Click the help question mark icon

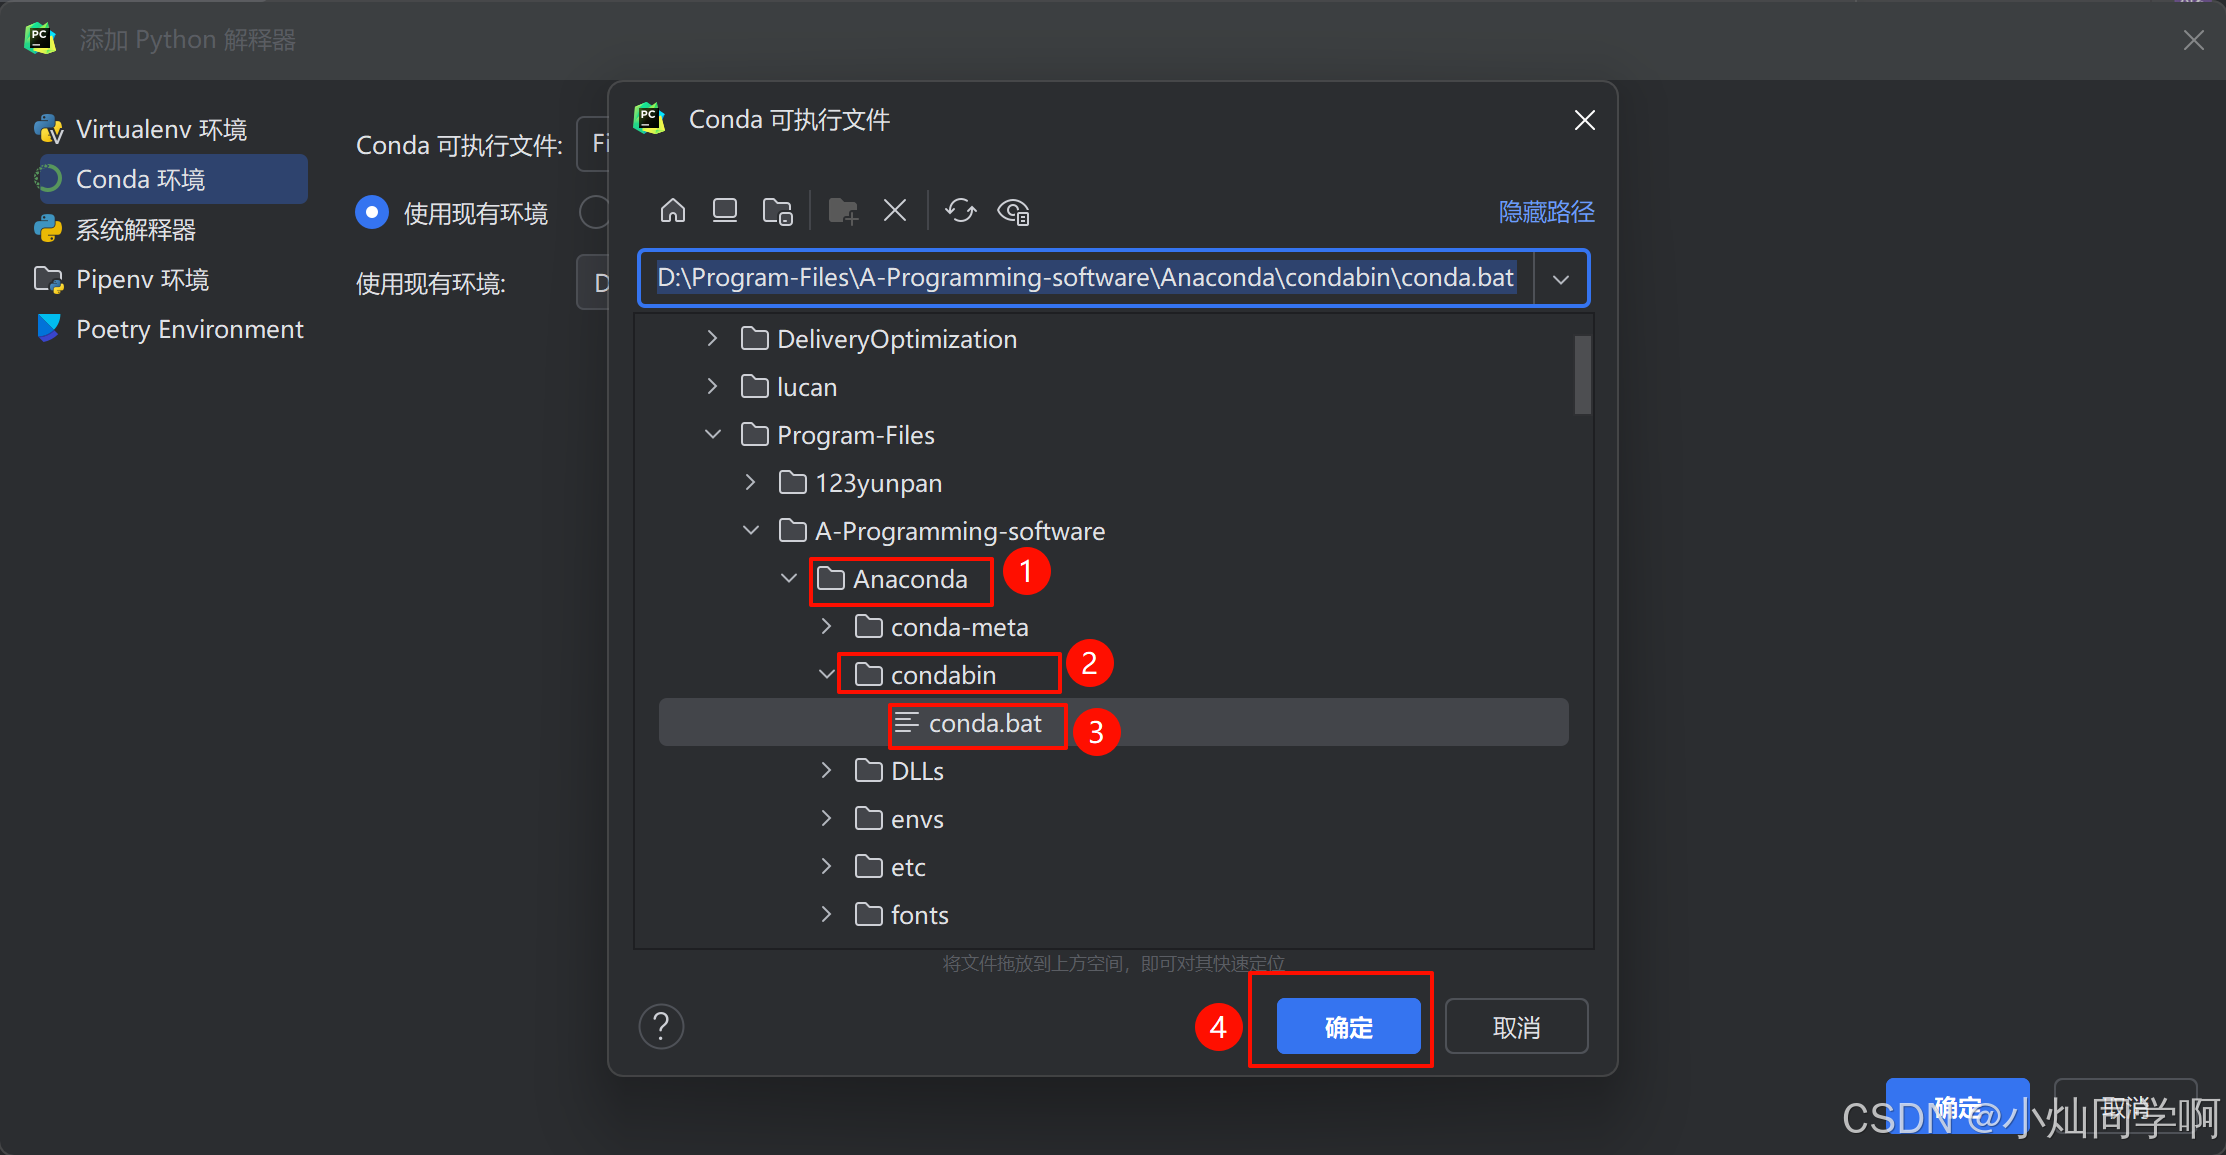661,1026
